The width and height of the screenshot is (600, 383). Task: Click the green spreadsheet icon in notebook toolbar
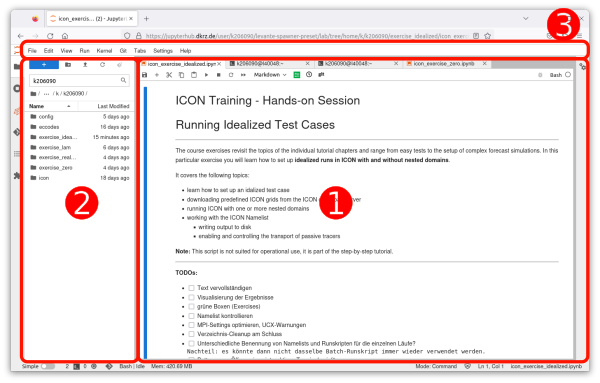click(x=297, y=75)
